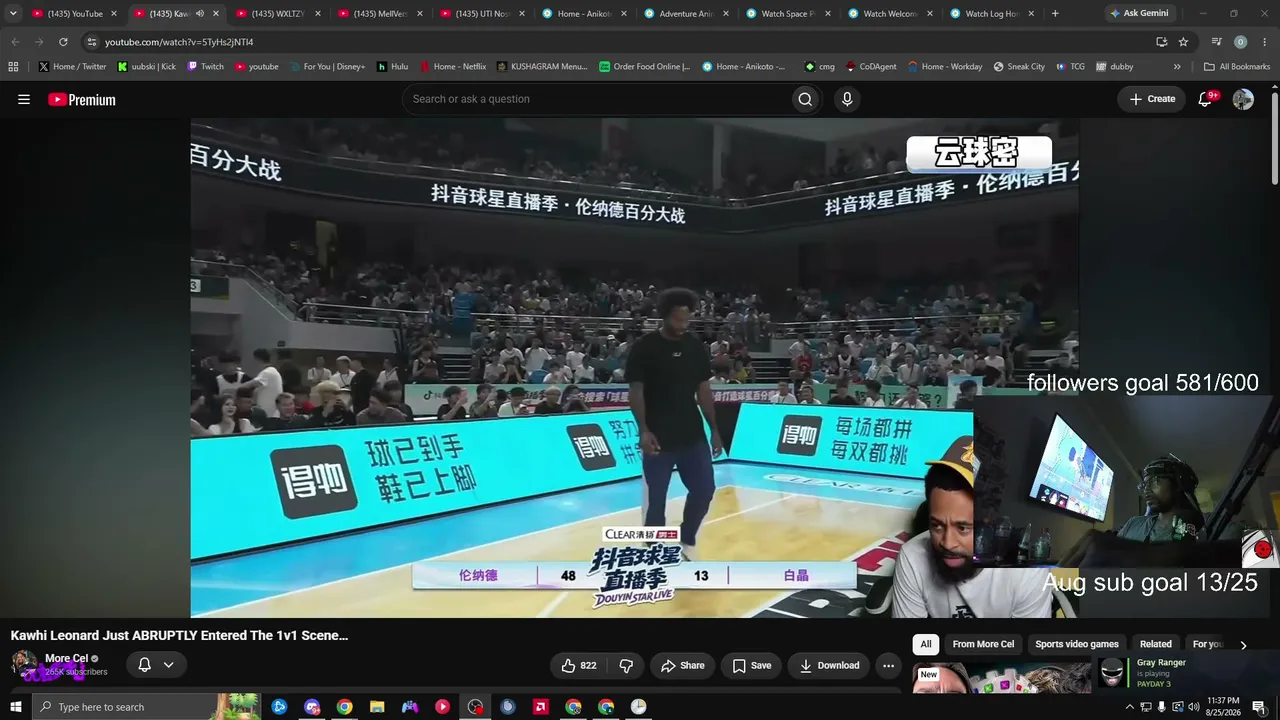
Task: Open the More actions three-dot menu
Action: (x=888, y=665)
